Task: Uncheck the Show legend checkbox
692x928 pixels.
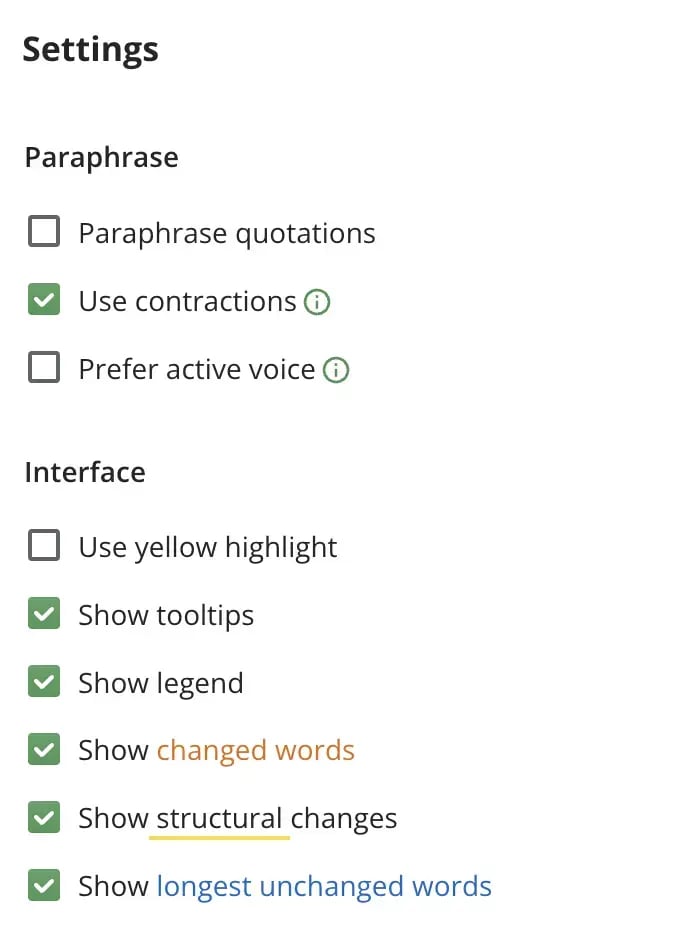Action: point(44,683)
